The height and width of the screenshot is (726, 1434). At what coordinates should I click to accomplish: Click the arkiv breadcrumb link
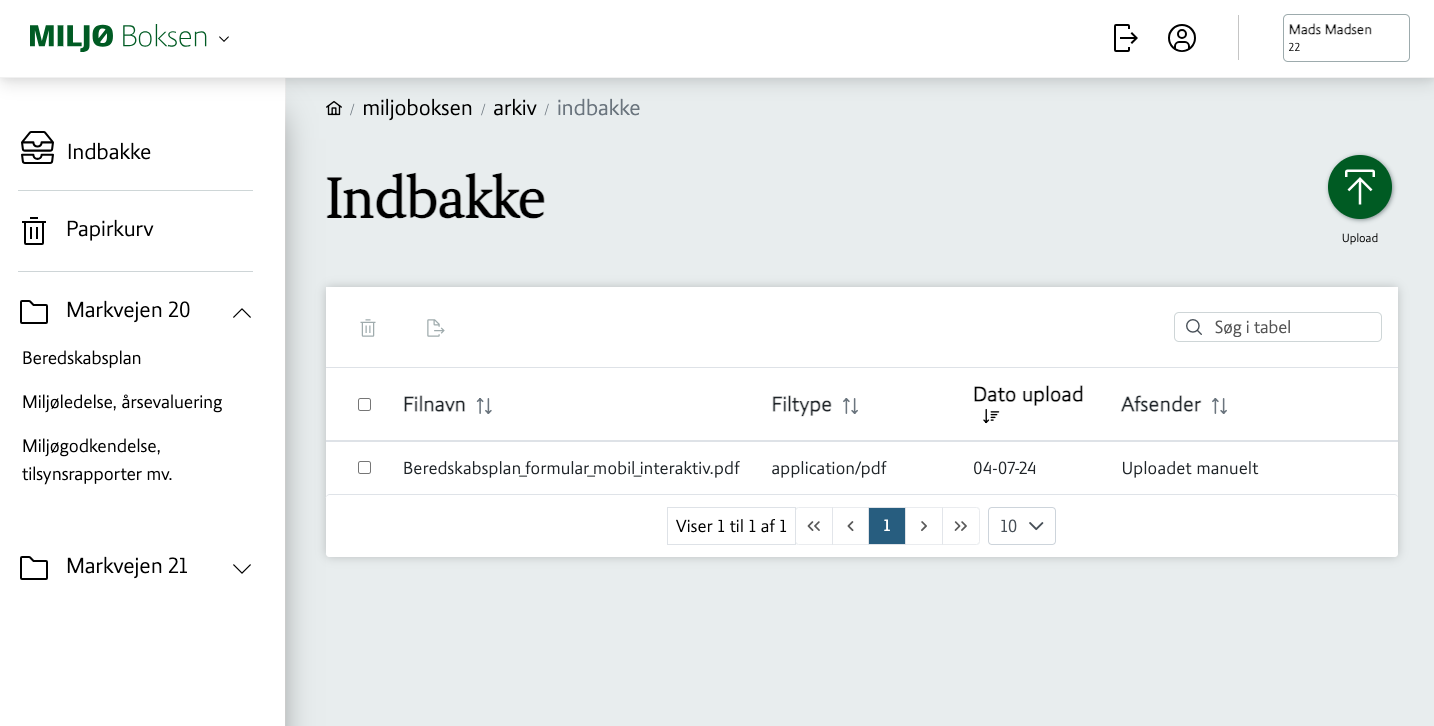click(x=514, y=108)
